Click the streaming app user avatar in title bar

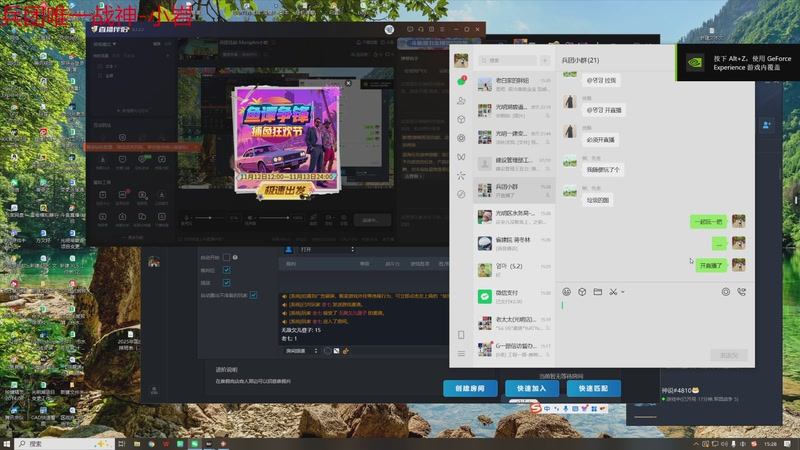click(x=389, y=30)
